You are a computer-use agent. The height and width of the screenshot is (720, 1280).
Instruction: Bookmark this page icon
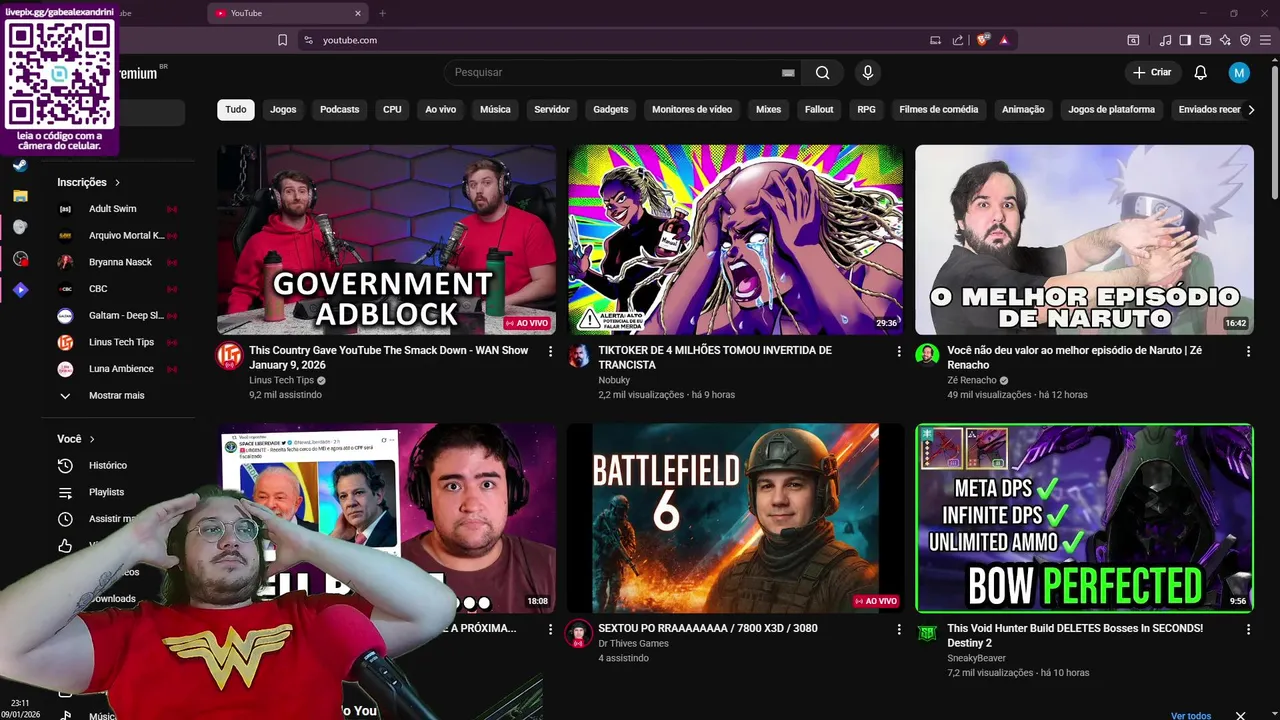pyautogui.click(x=283, y=40)
